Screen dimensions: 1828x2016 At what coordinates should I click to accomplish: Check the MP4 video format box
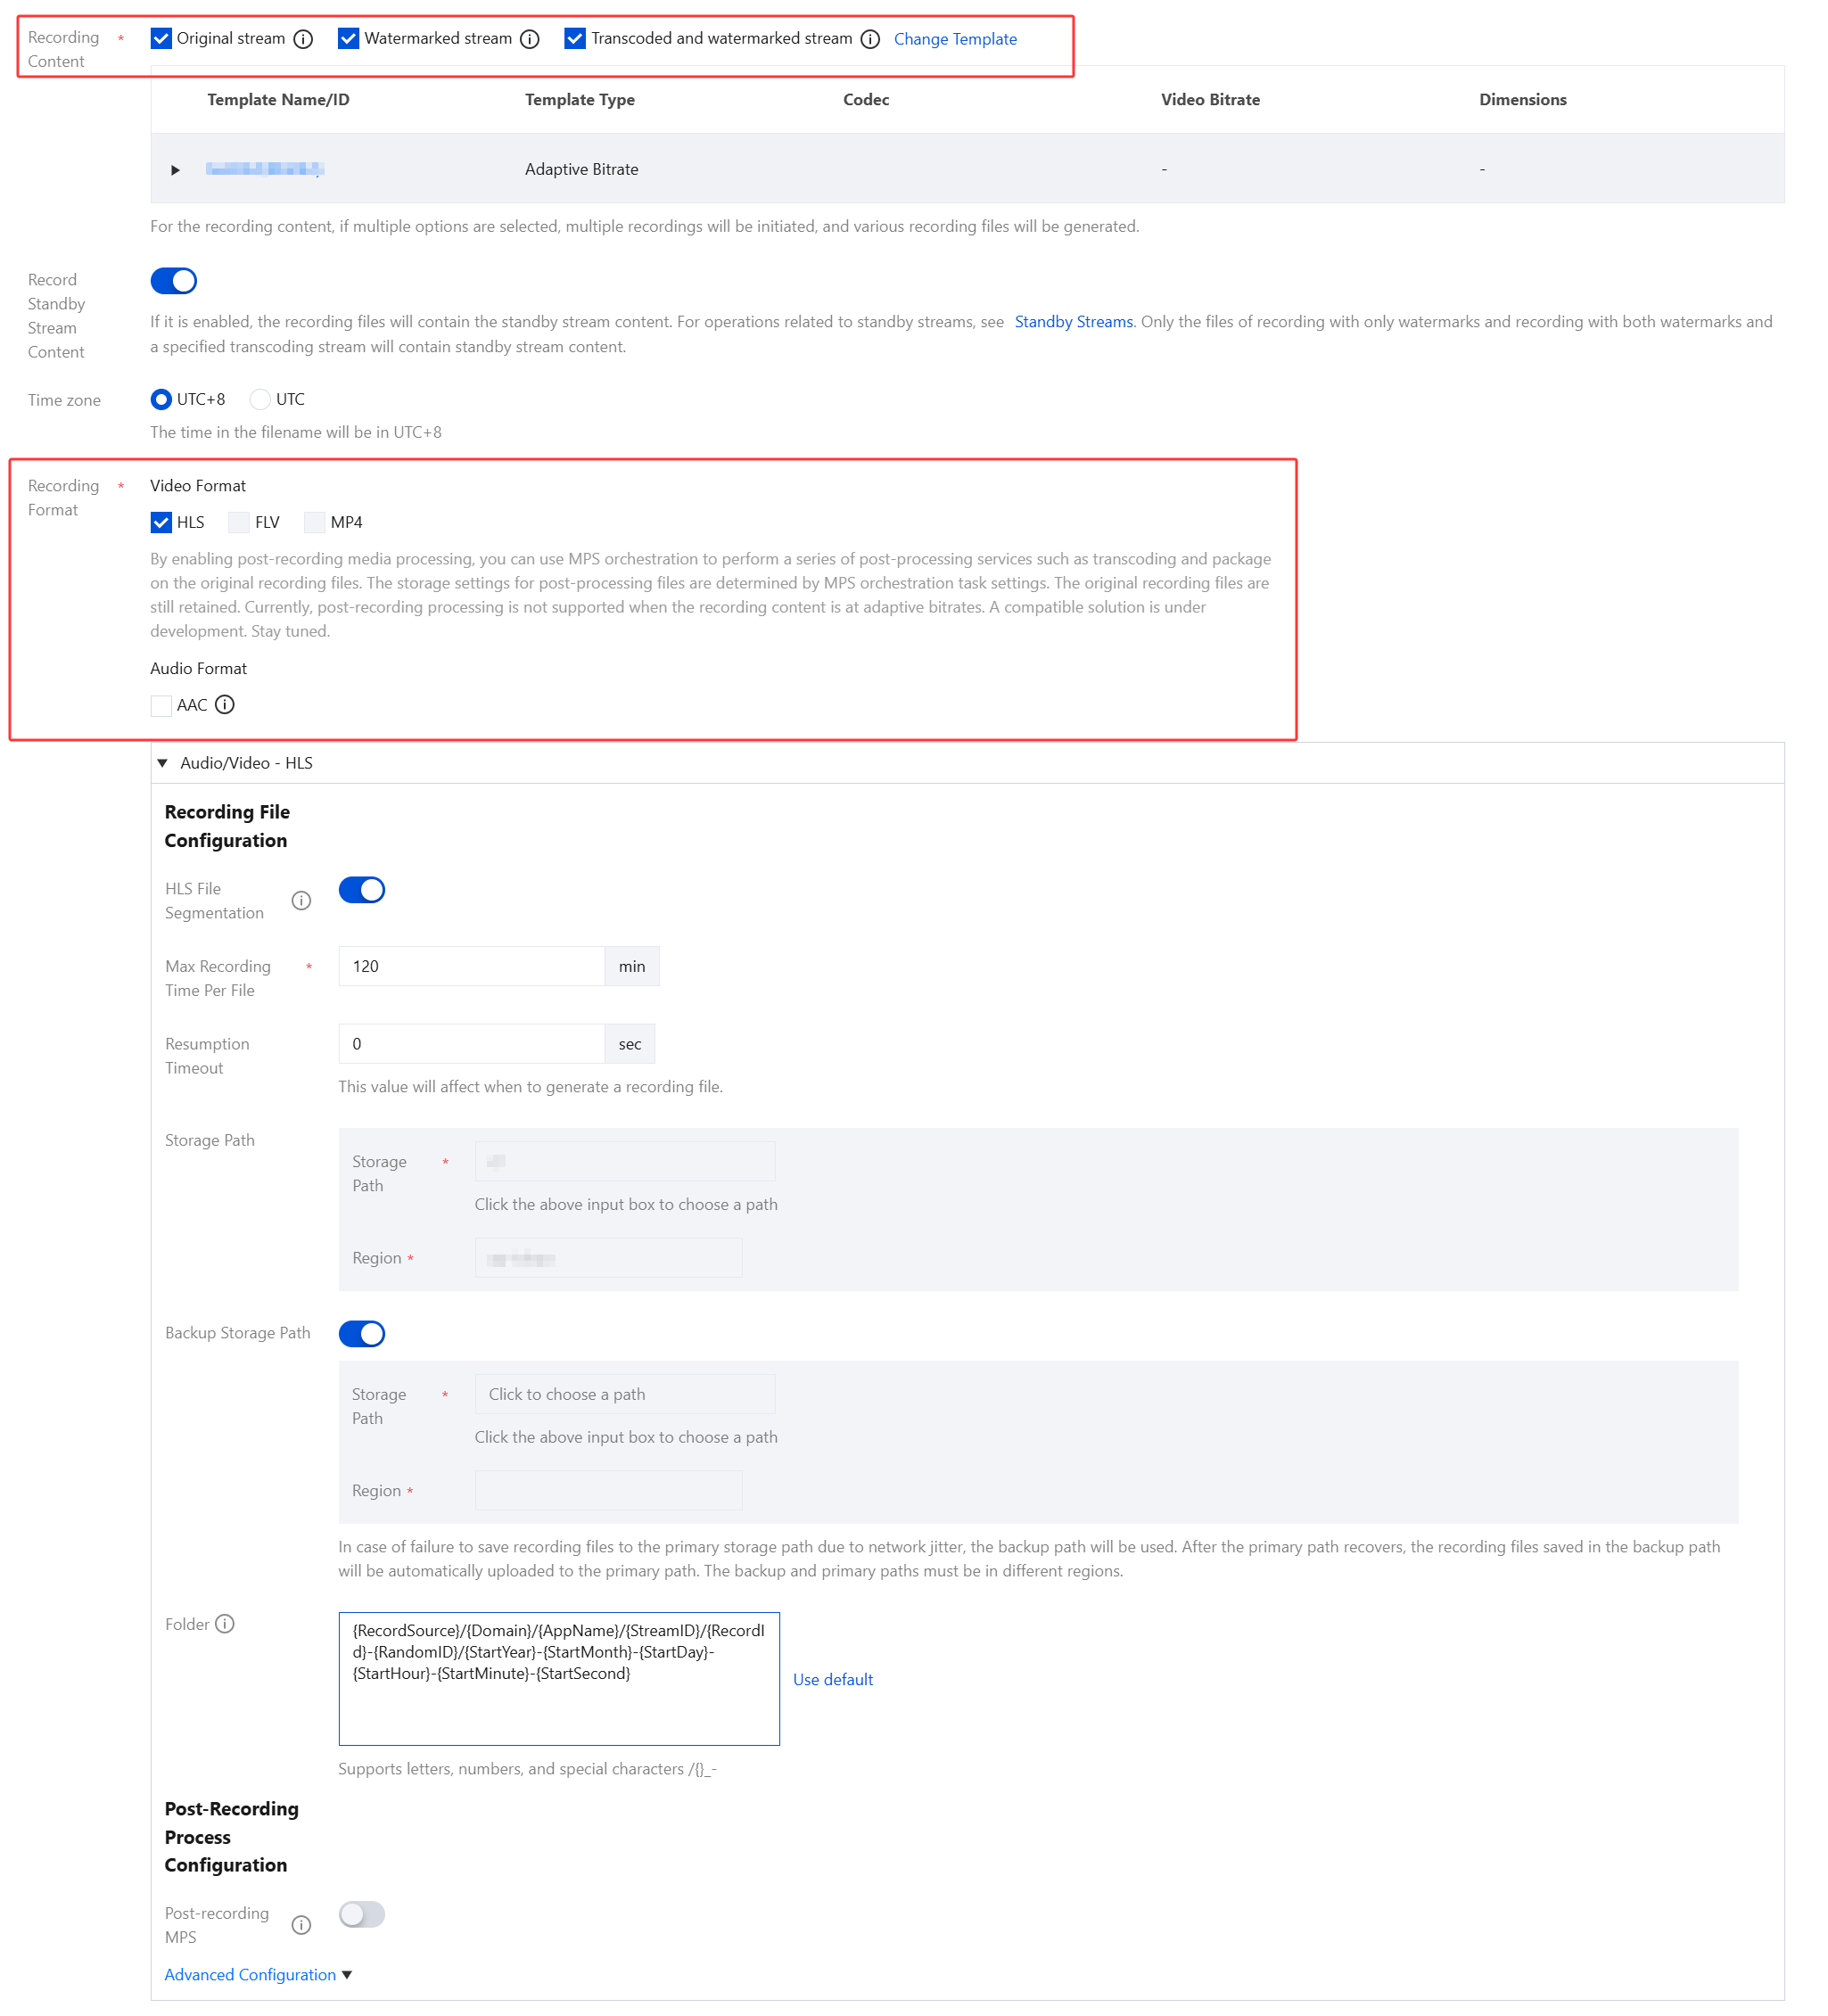315,522
